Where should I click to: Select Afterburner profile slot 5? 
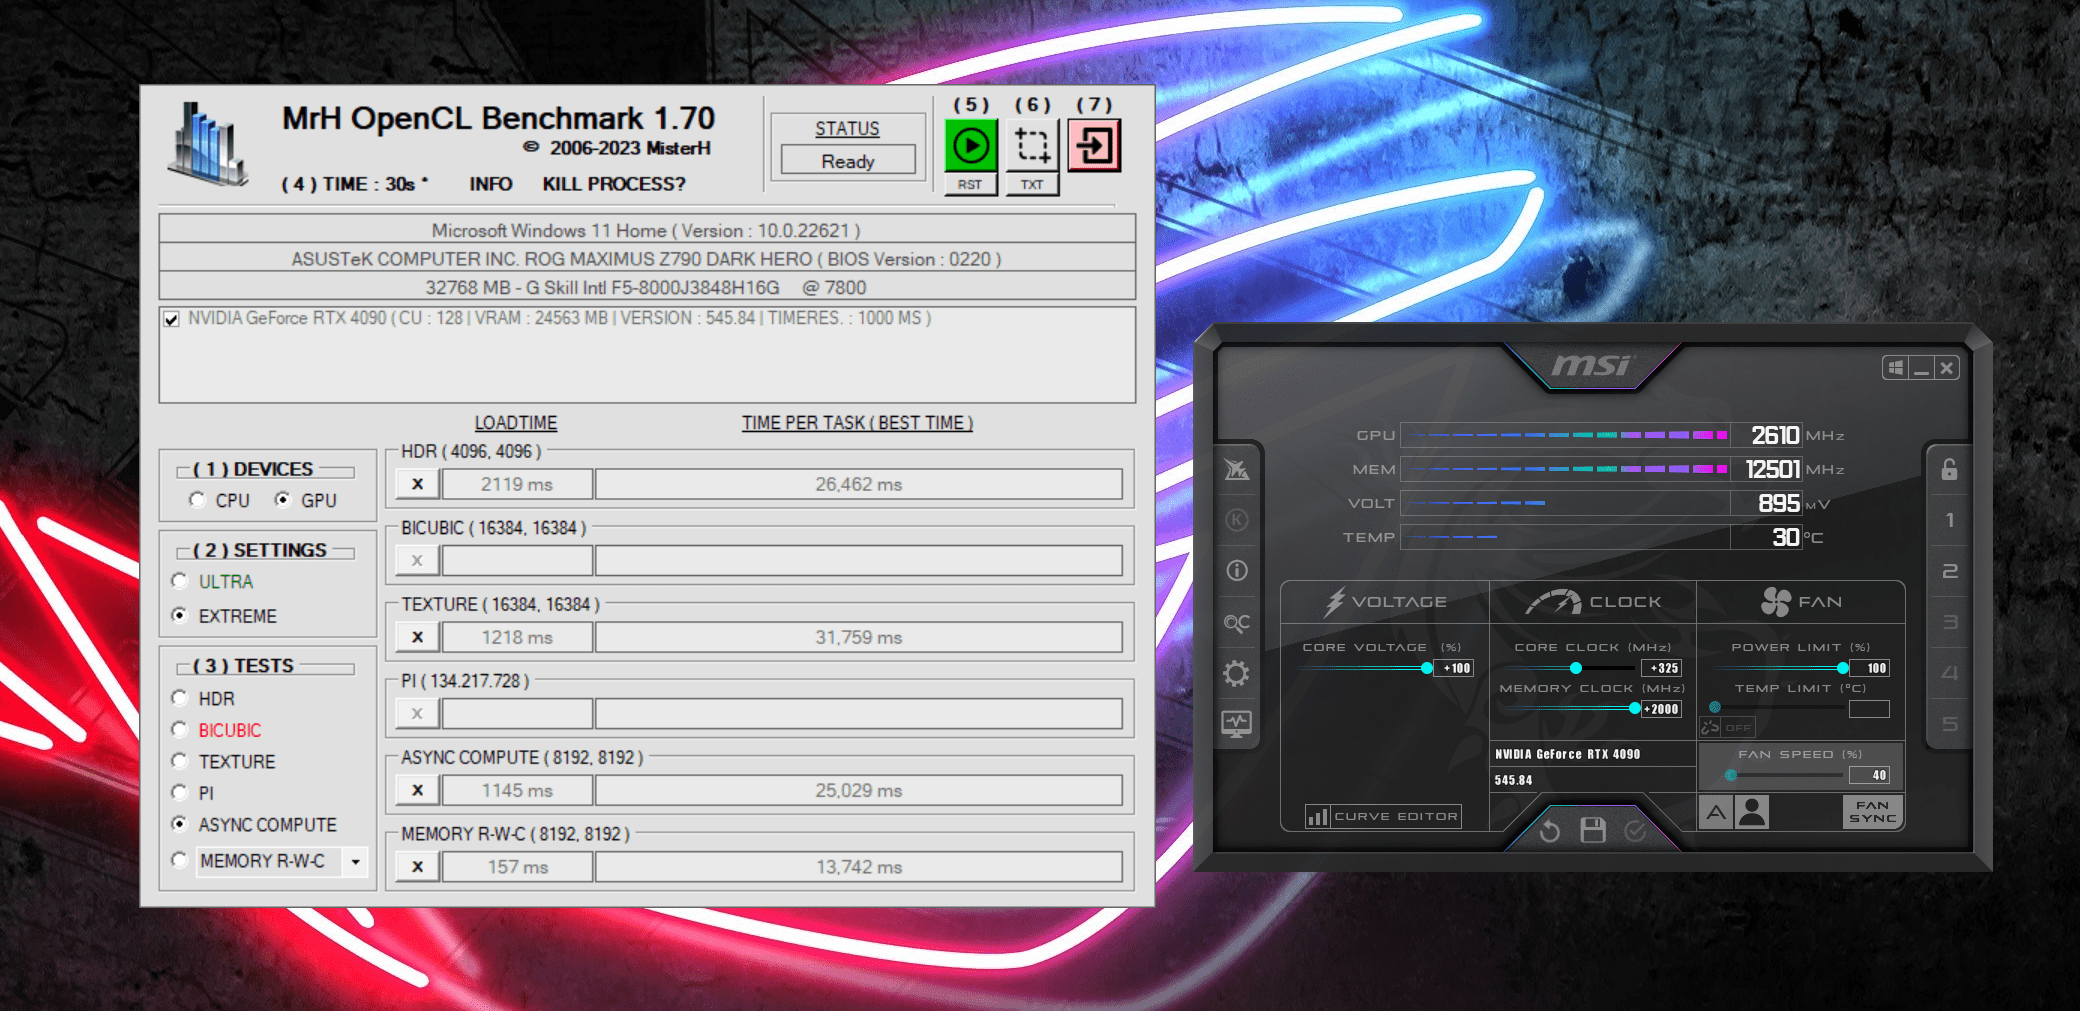tap(1949, 724)
